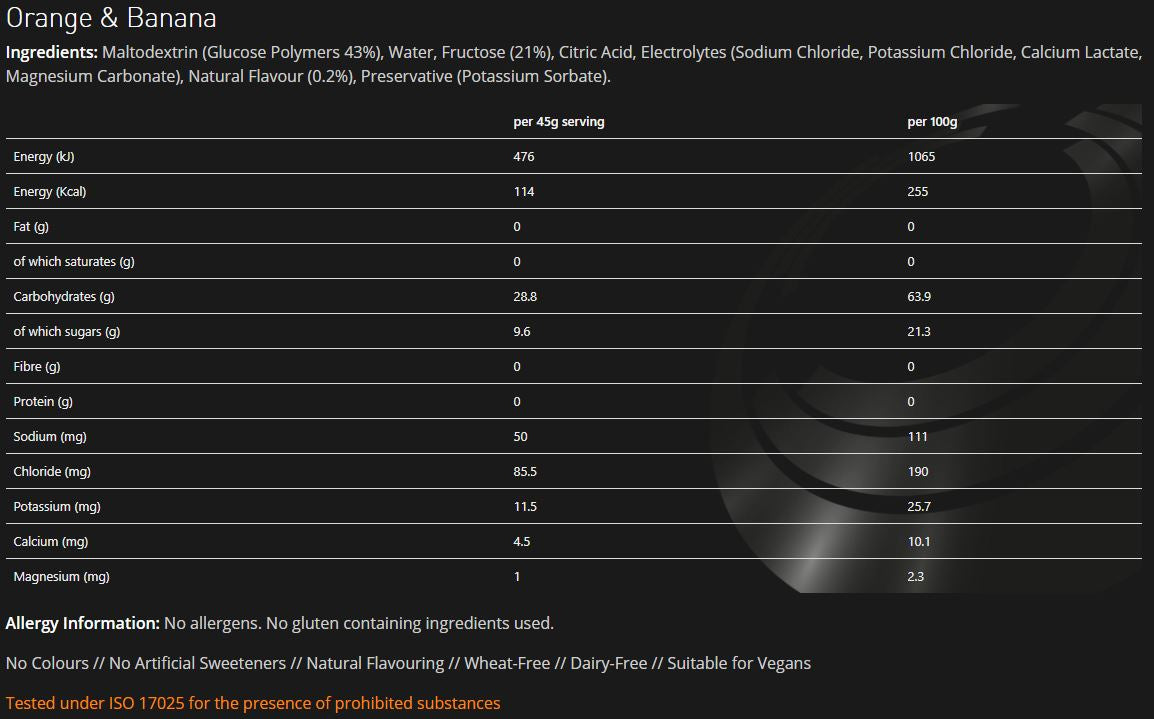
Task: Click the per 100g column header
Action: point(932,121)
